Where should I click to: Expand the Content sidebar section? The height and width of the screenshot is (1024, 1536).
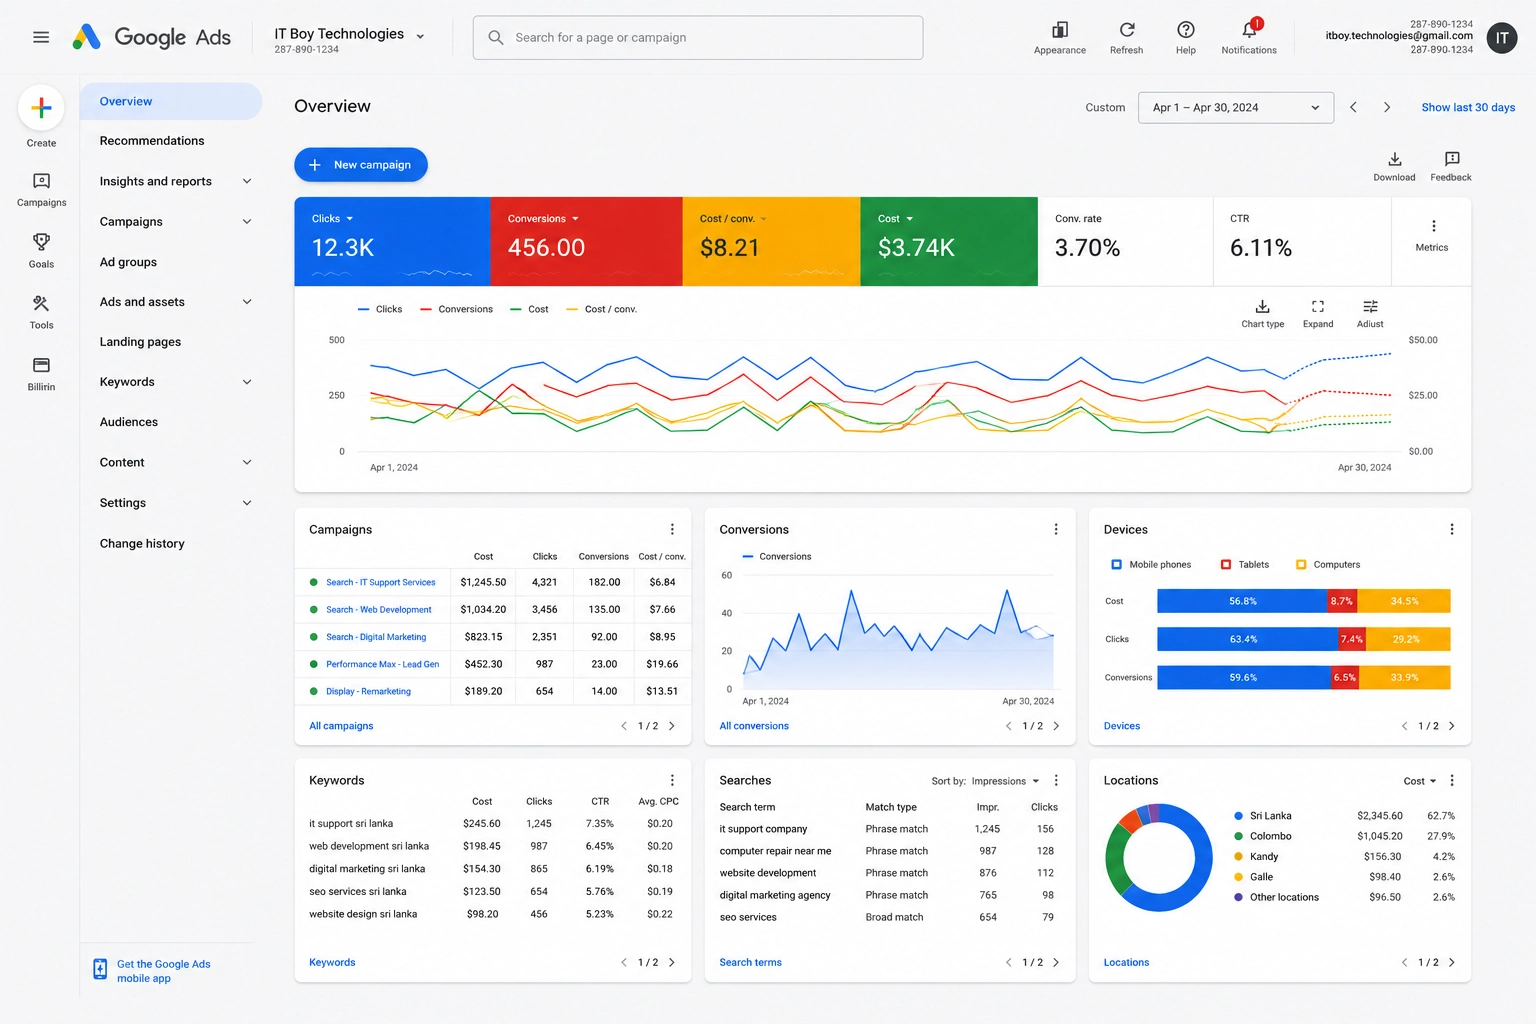[247, 462]
